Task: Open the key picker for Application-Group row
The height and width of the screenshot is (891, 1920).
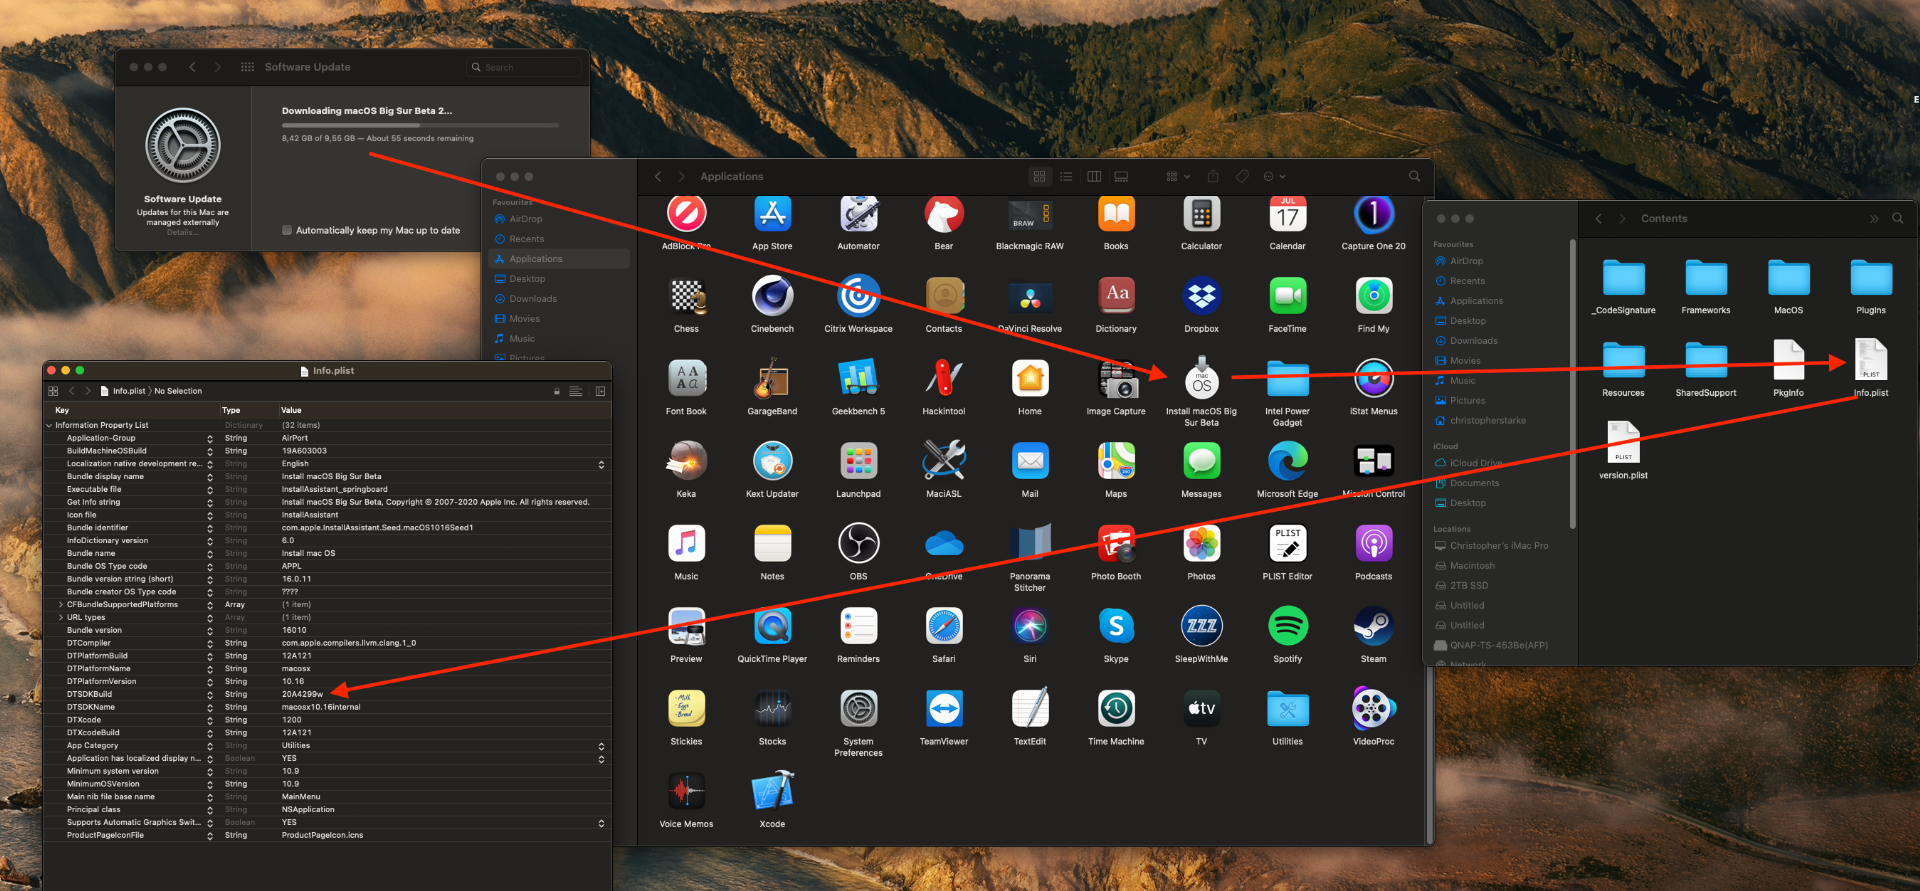Action: coord(210,439)
